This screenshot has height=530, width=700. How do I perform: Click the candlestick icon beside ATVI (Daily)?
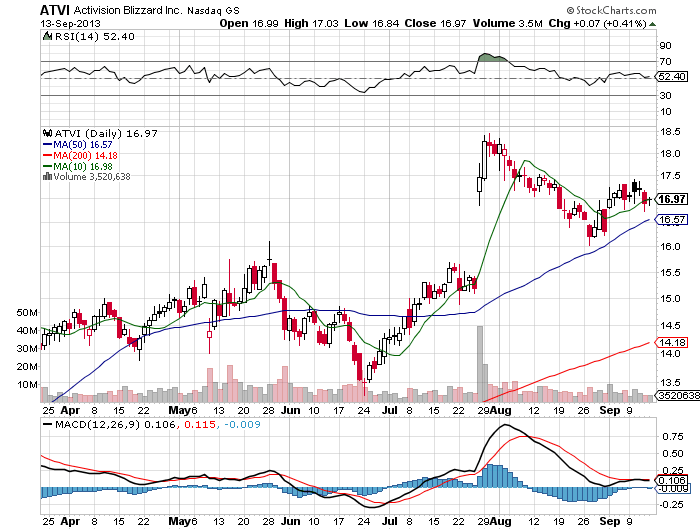click(48, 133)
